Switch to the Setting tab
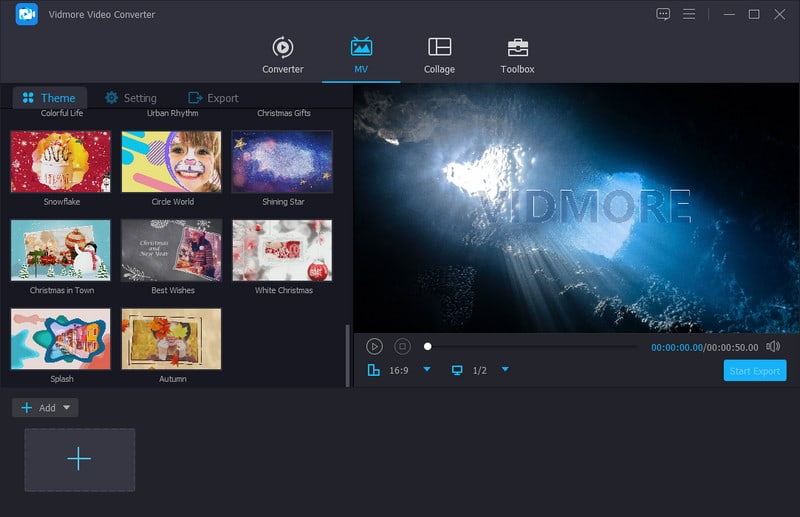800x517 pixels. 131,98
